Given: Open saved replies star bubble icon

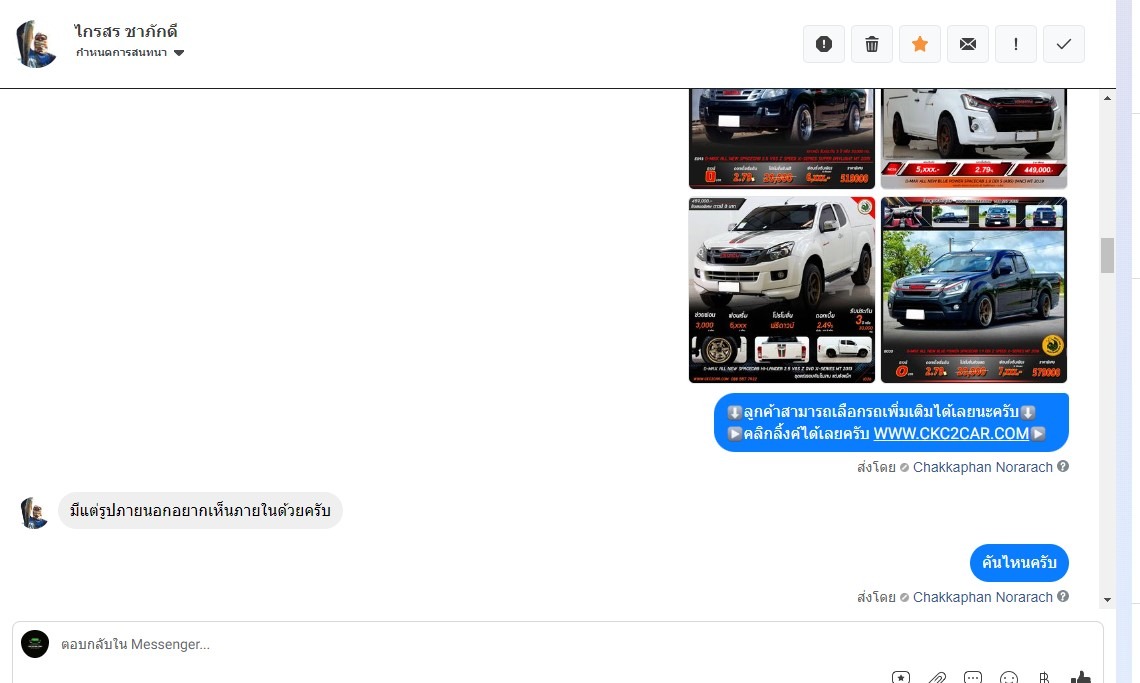Looking at the screenshot, I should (901, 677).
